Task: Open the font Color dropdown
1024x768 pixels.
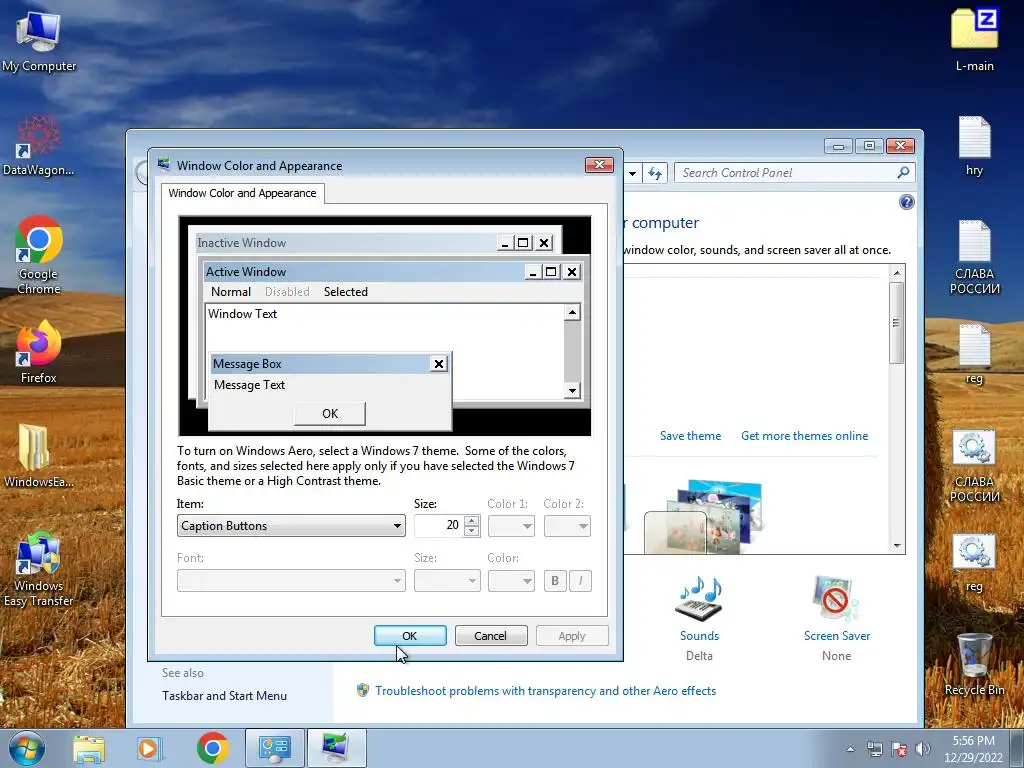Action: (x=511, y=581)
